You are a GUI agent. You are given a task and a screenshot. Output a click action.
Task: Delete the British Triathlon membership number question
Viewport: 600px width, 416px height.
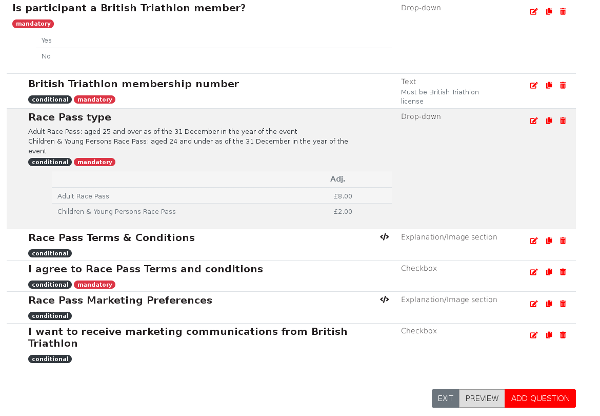pos(563,85)
